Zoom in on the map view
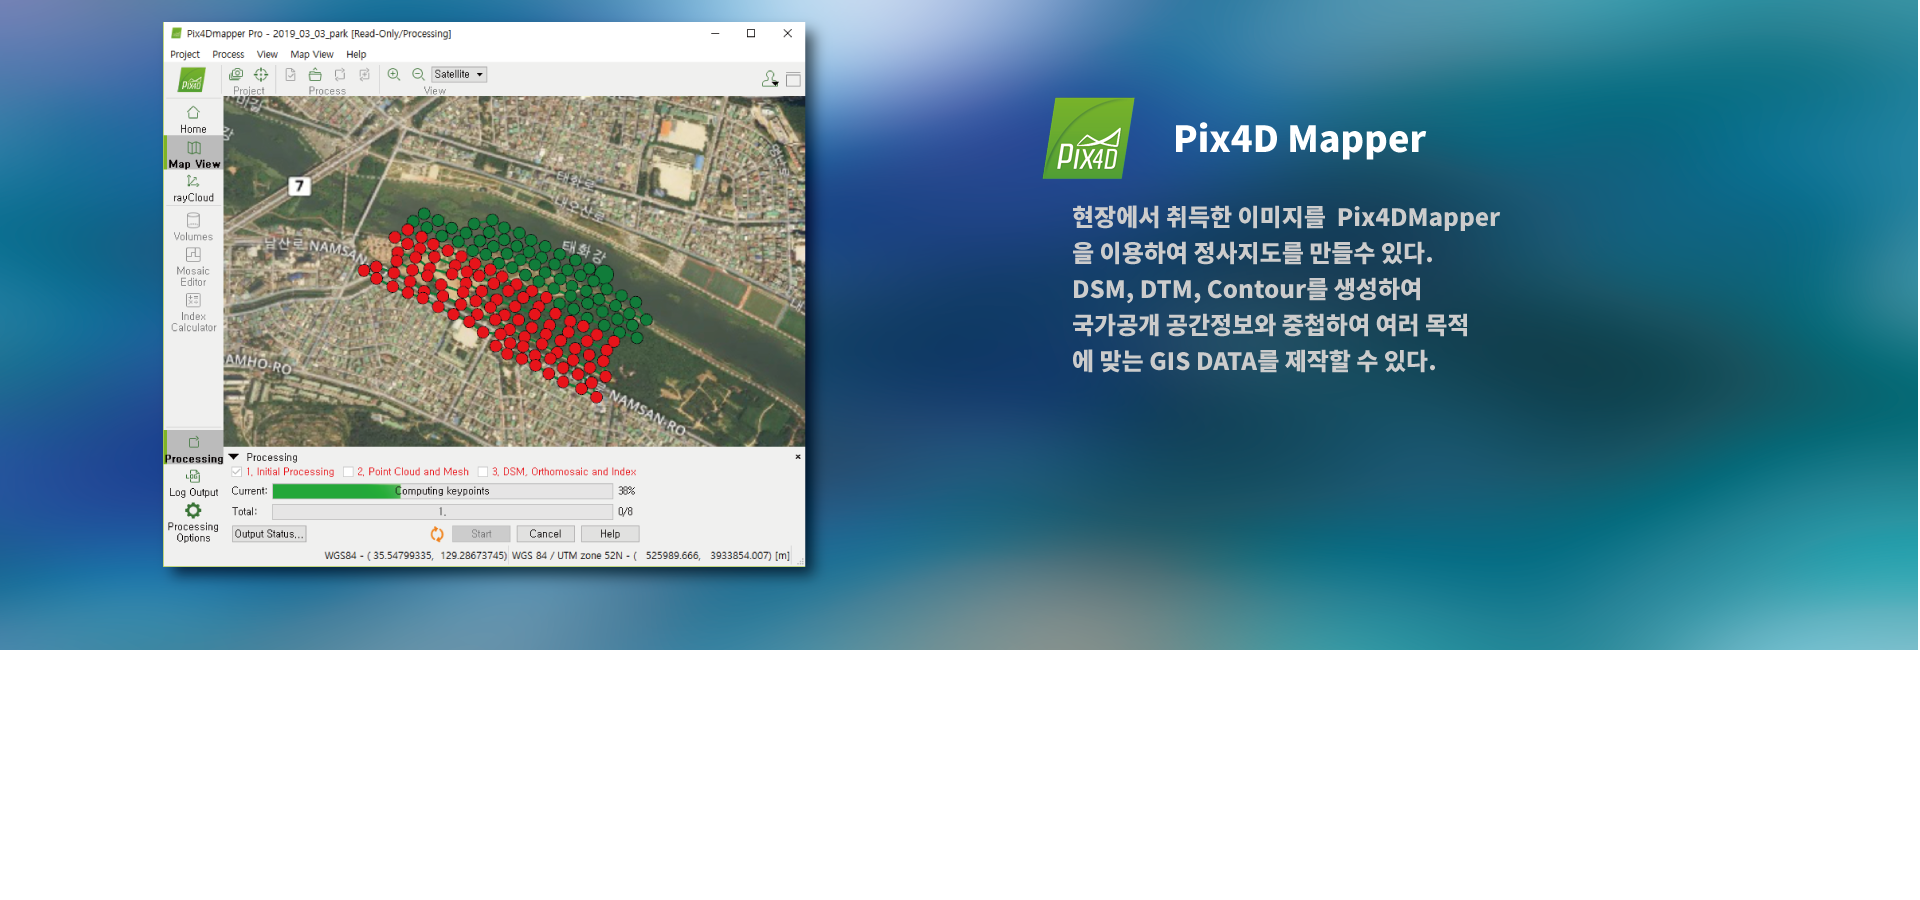The image size is (1920, 900). click(394, 75)
